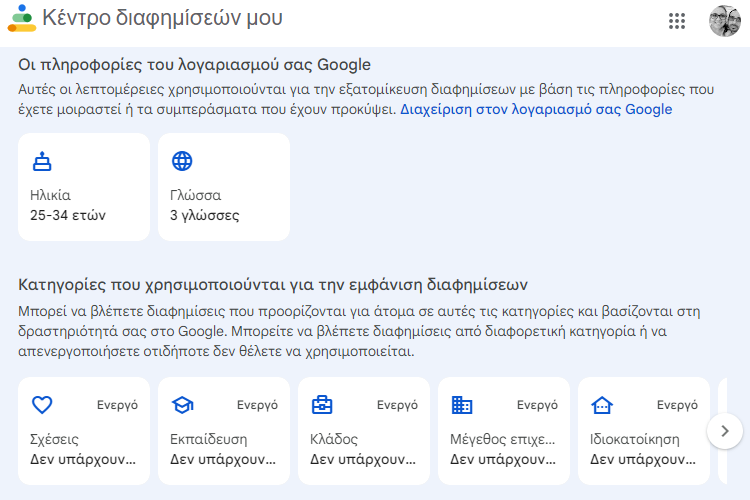Viewport: 750px width, 500px height.
Task: Click the heart icon on Σχέσεις card
Action: (42, 405)
